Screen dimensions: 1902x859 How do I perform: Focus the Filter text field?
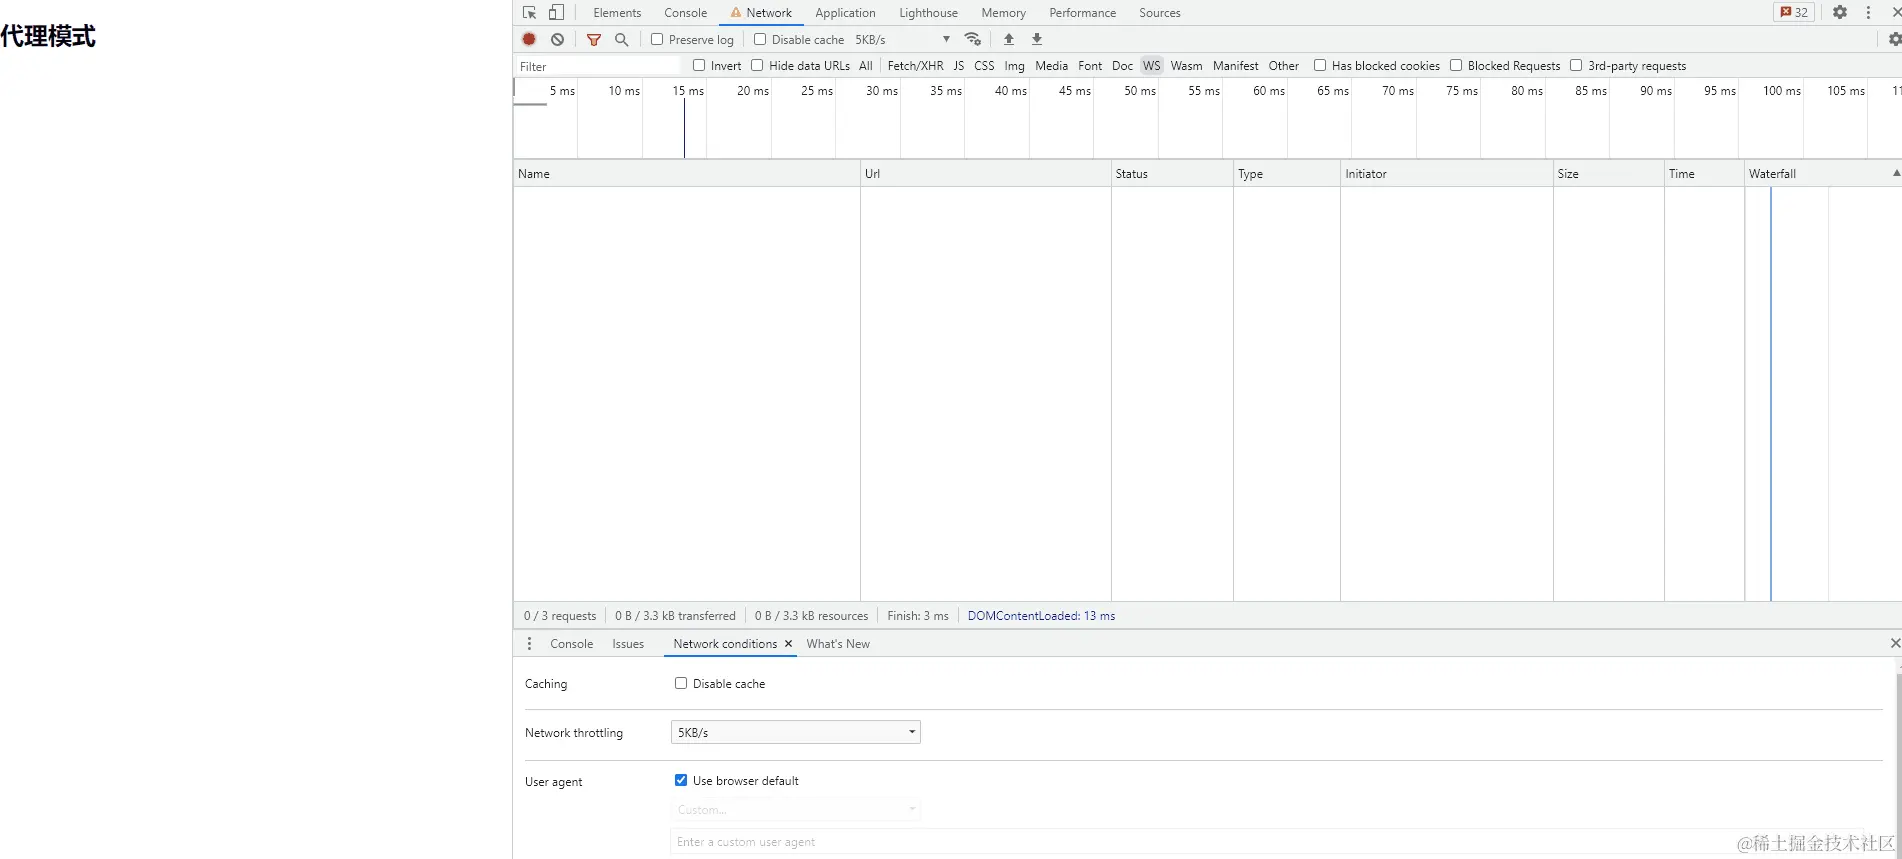pos(598,66)
